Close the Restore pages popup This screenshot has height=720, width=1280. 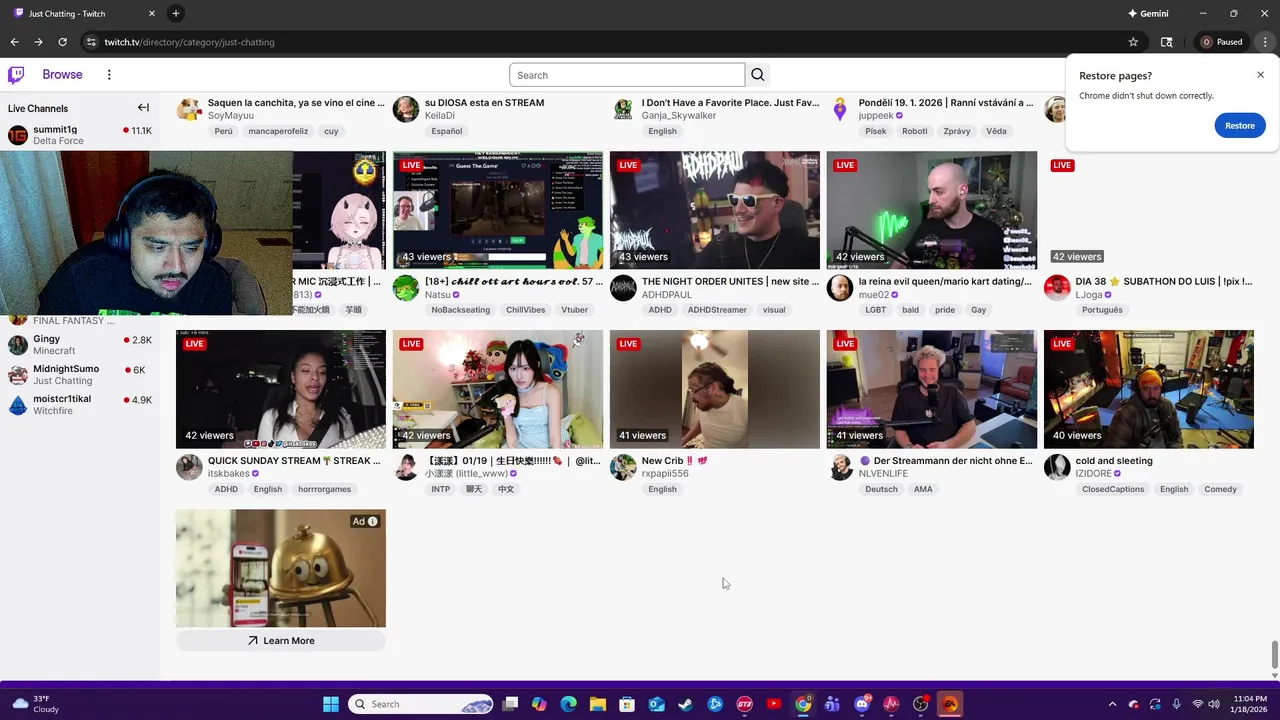(1260, 75)
